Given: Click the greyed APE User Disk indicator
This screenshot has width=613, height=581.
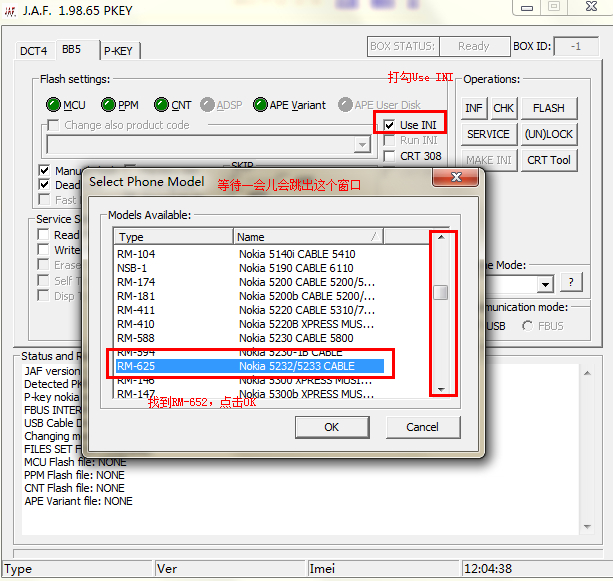Looking at the screenshot, I should tap(345, 105).
